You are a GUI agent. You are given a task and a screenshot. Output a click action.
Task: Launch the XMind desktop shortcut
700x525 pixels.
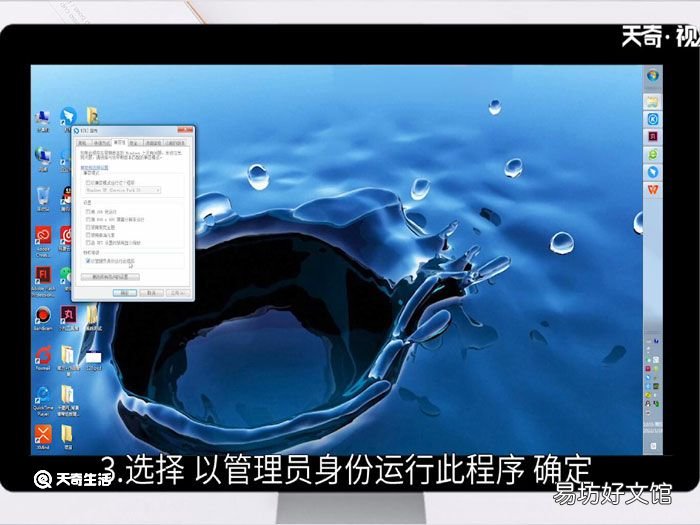[43, 437]
